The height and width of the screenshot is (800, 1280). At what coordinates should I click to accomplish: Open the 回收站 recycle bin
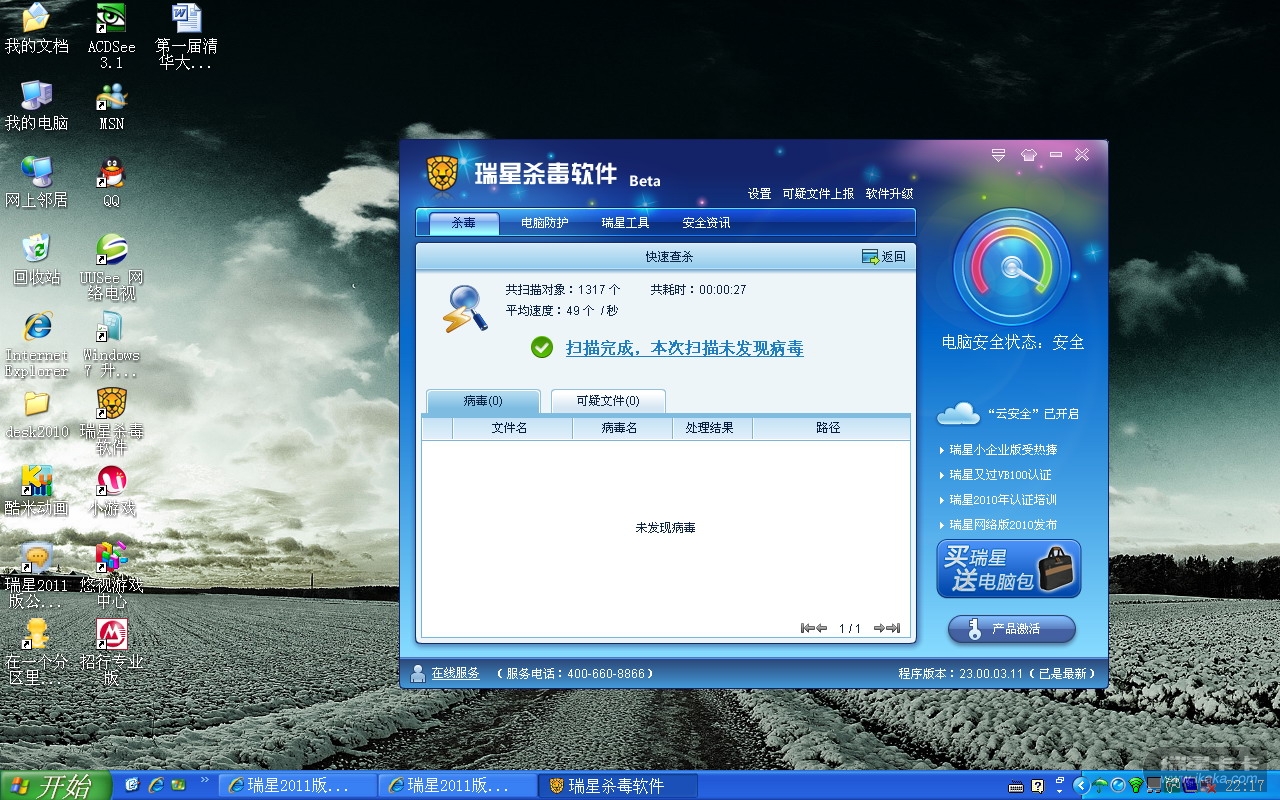coord(36,260)
